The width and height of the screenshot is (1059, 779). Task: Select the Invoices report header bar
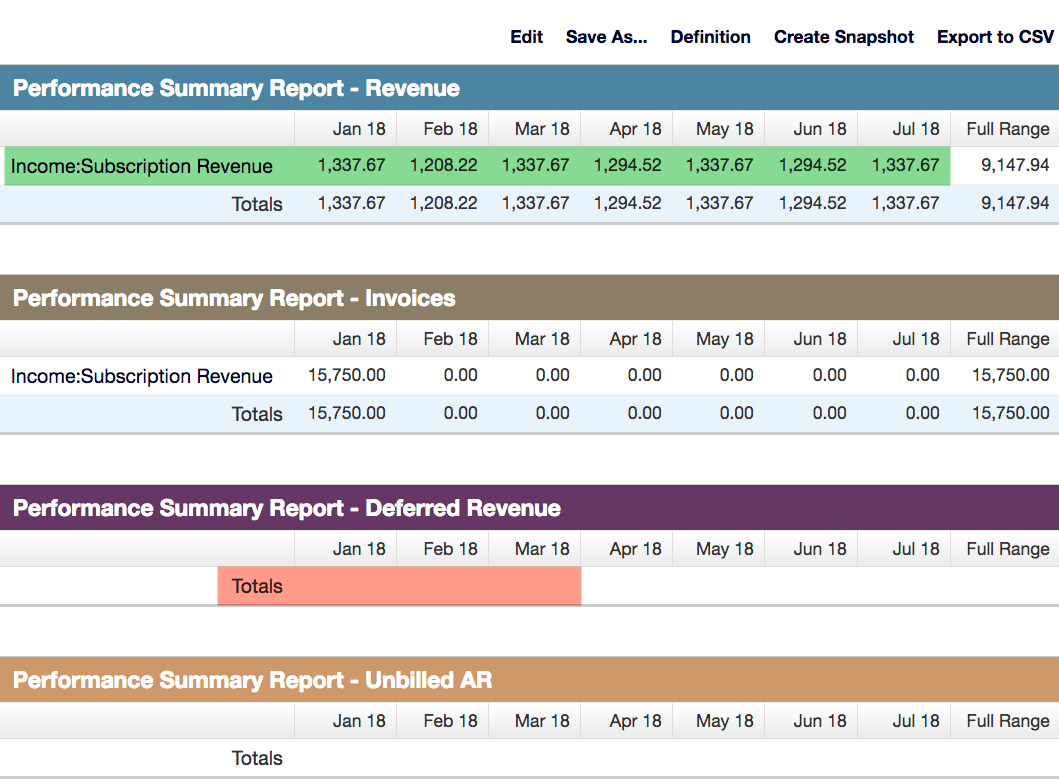(x=530, y=298)
